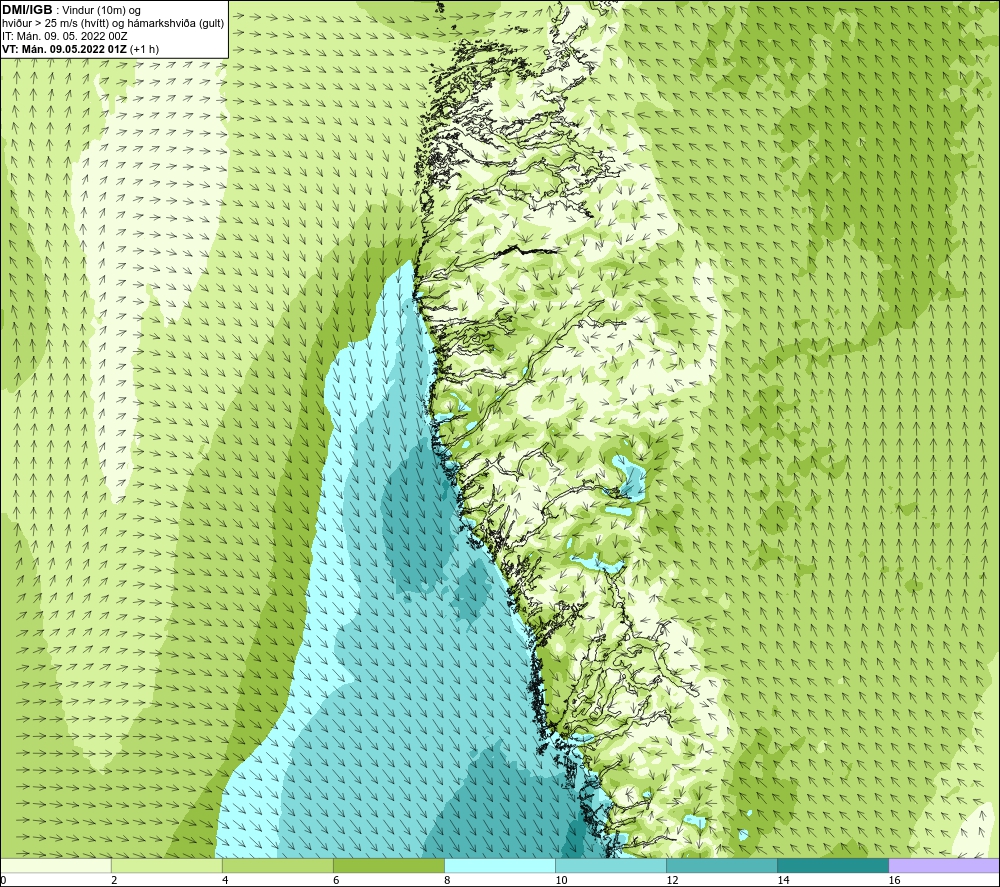The image size is (1000, 887).
Task: Click the legend tick label '6'
Action: 336,880
